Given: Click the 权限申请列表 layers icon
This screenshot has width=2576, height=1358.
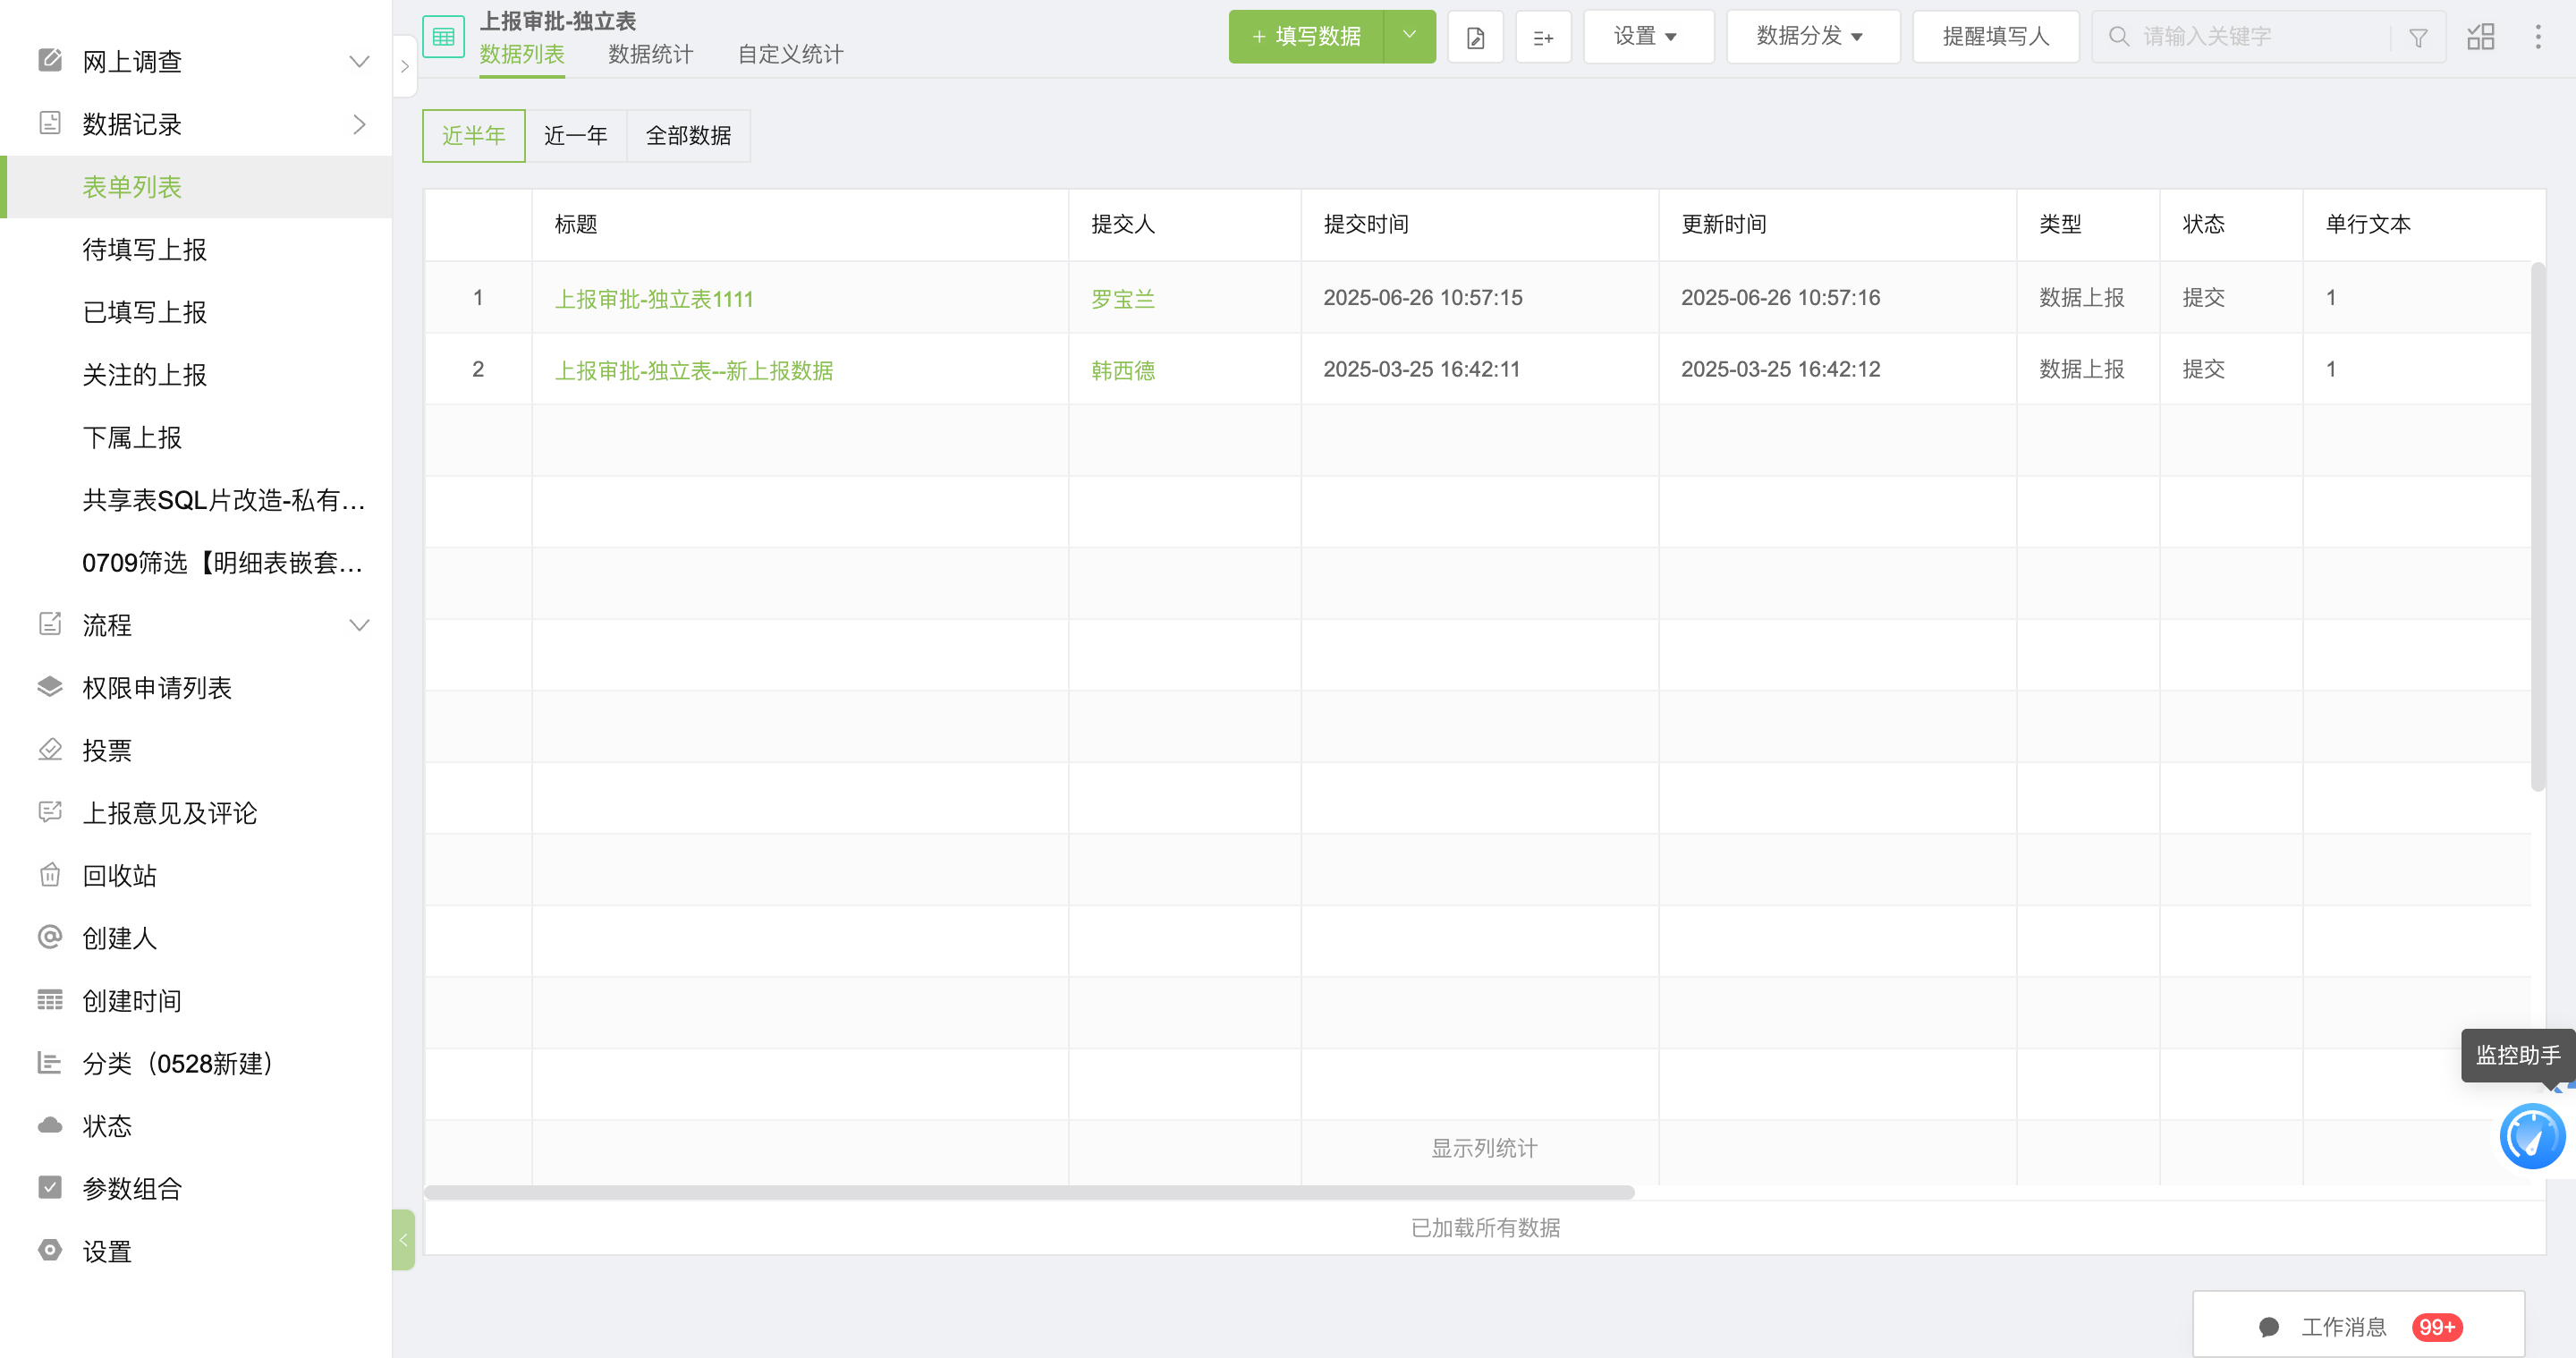Looking at the screenshot, I should pyautogui.click(x=50, y=687).
